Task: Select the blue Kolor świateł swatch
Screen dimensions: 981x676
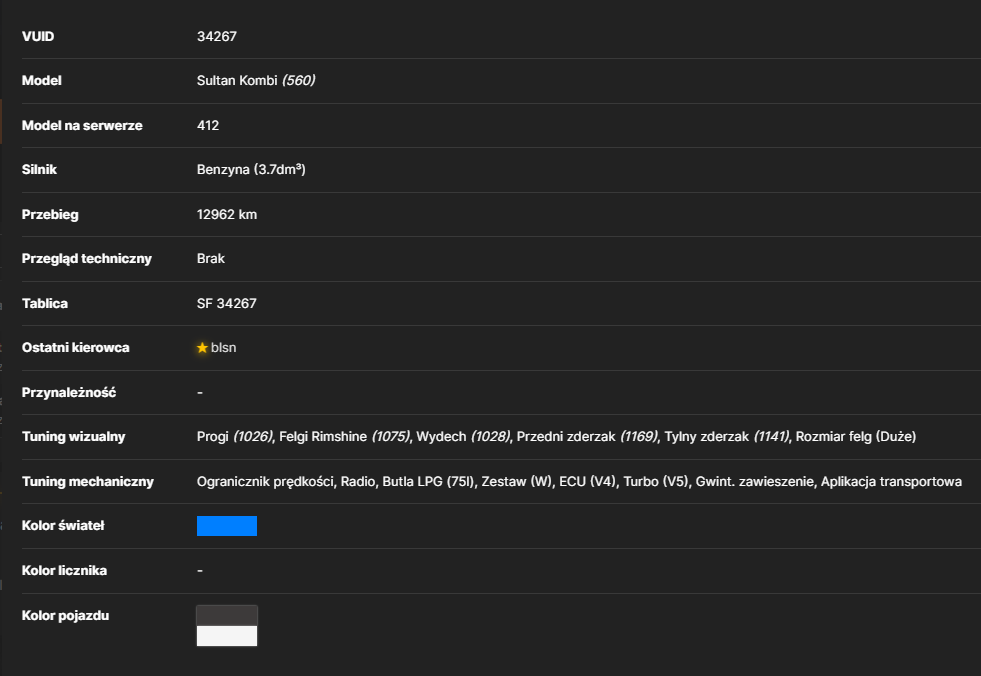Action: [226, 526]
